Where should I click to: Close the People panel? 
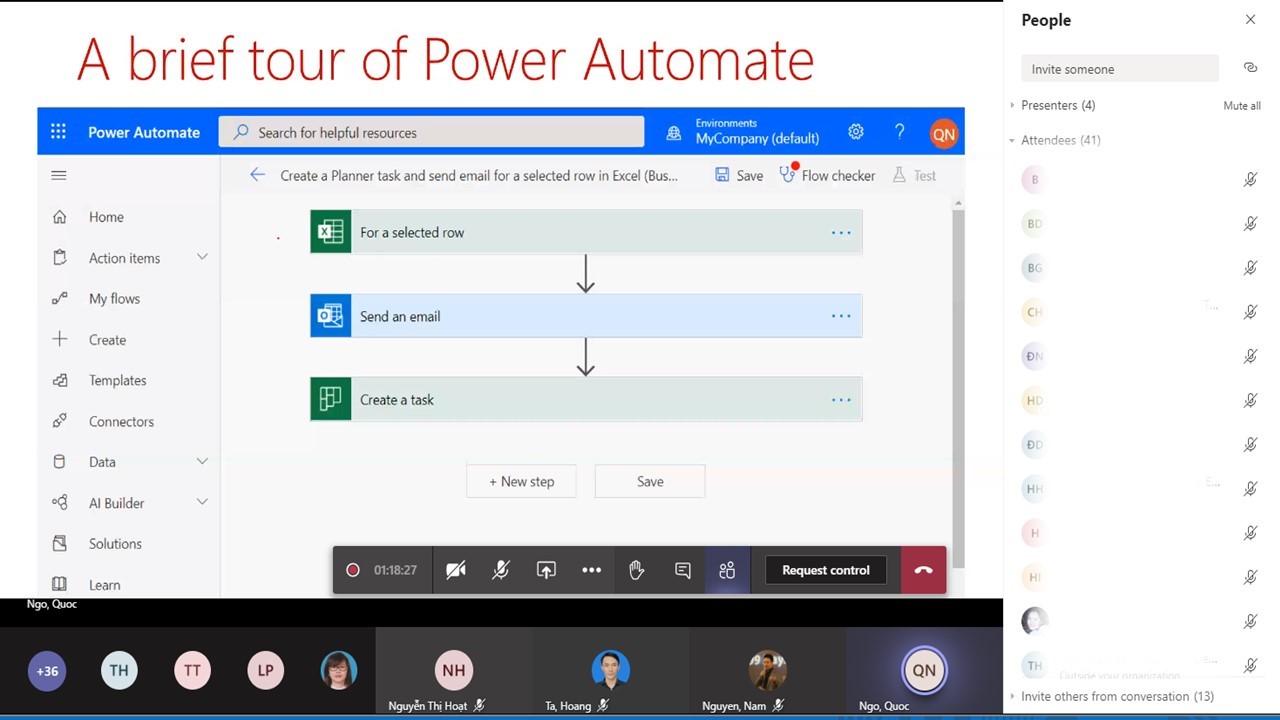pos(1250,19)
